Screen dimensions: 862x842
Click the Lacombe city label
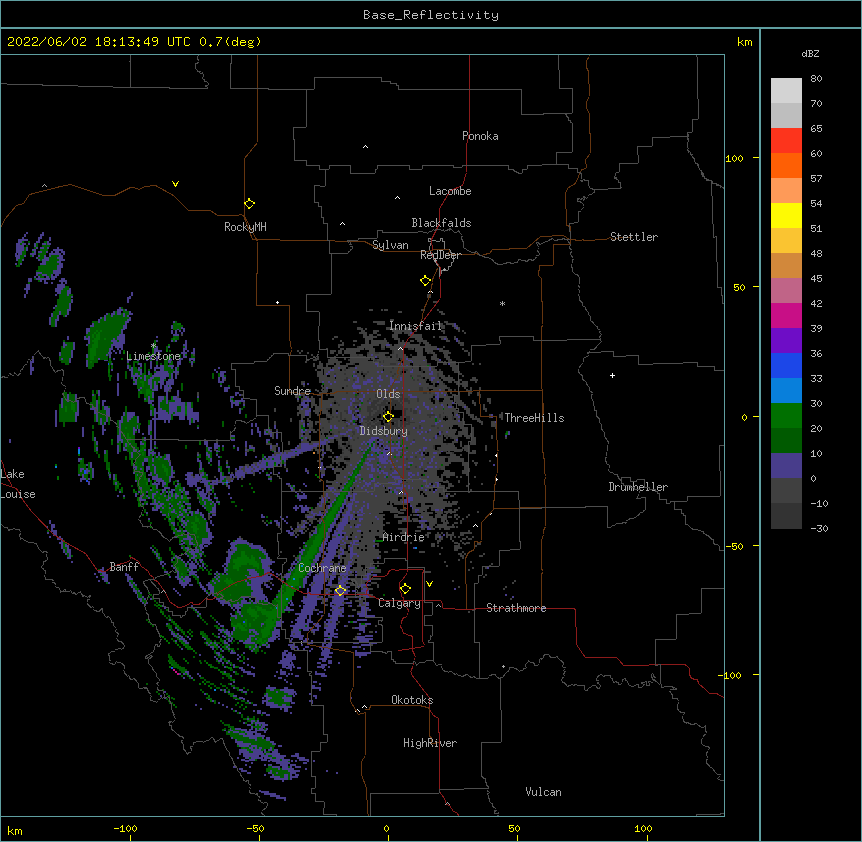(450, 191)
